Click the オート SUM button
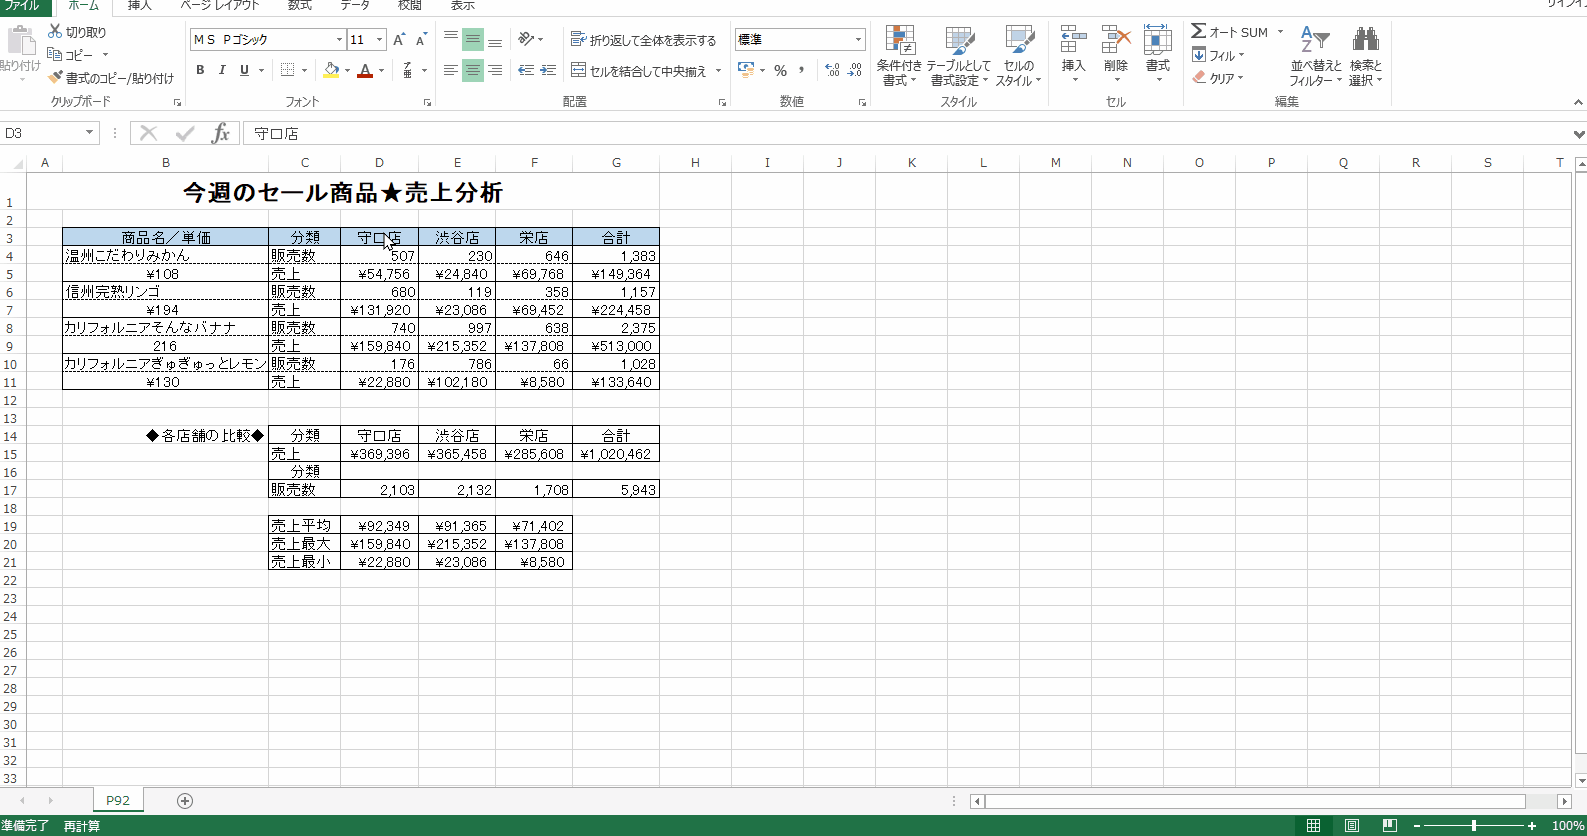Viewport: 1587px width, 836px height. [x=1230, y=32]
